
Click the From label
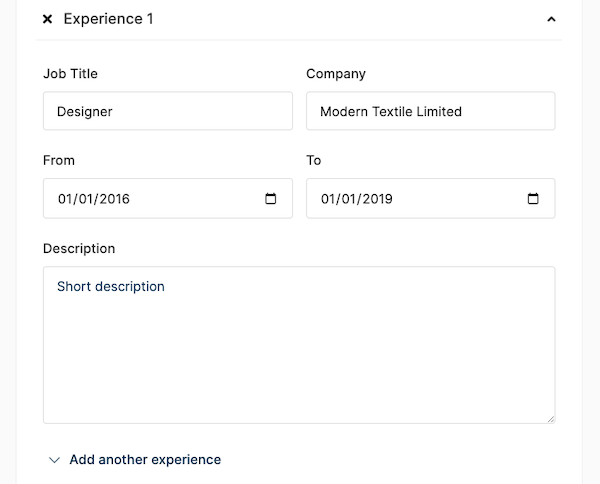tap(59, 160)
